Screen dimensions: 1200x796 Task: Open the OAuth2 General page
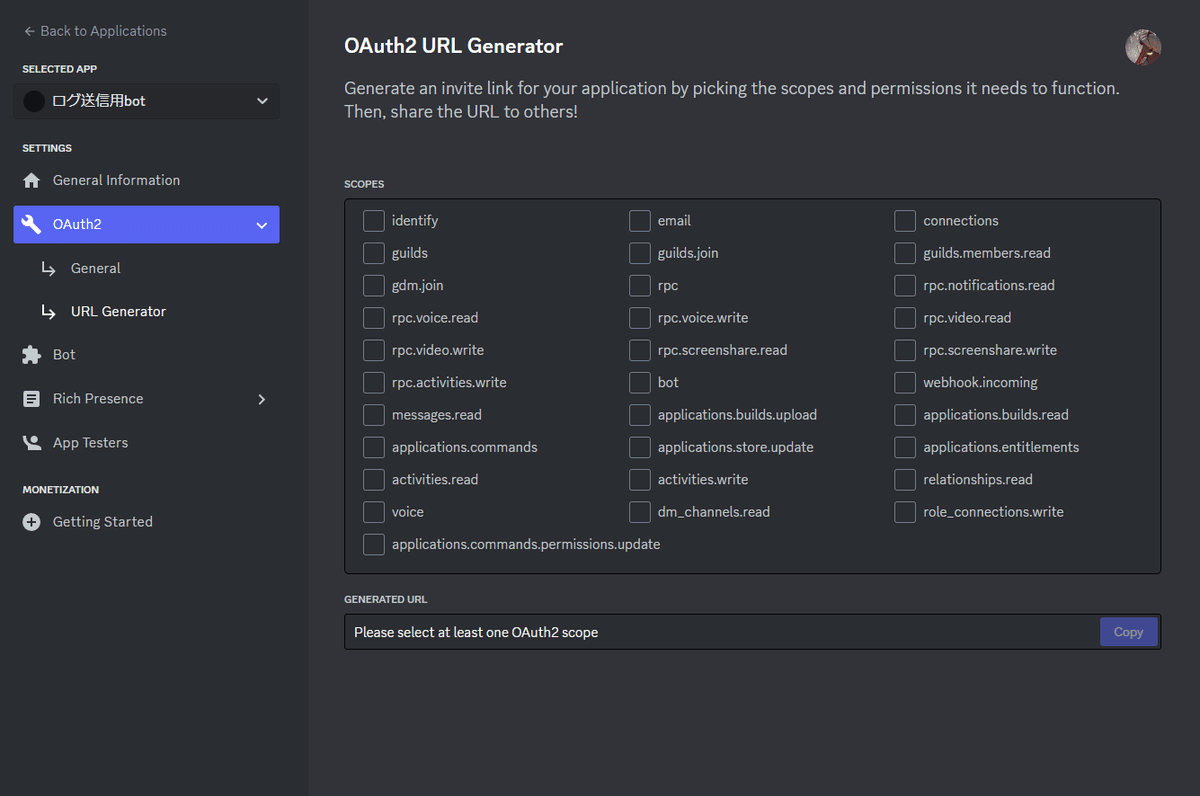(x=95, y=268)
